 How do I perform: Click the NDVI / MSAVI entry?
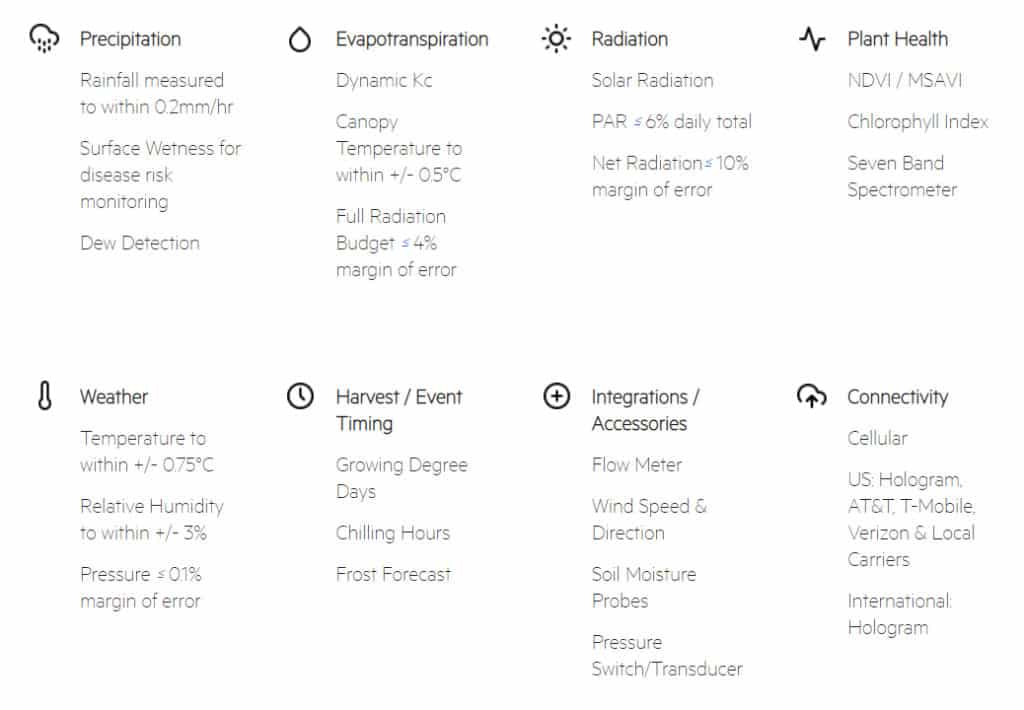tap(904, 80)
